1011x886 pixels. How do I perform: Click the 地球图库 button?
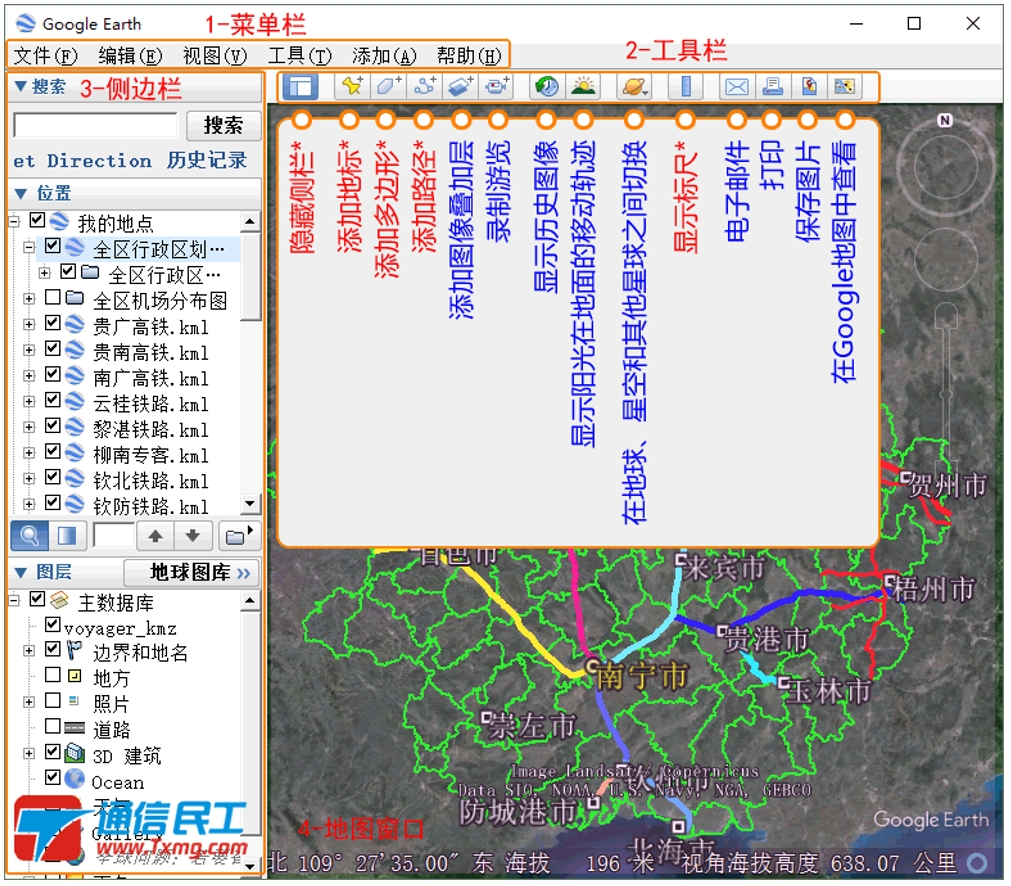coord(192,573)
